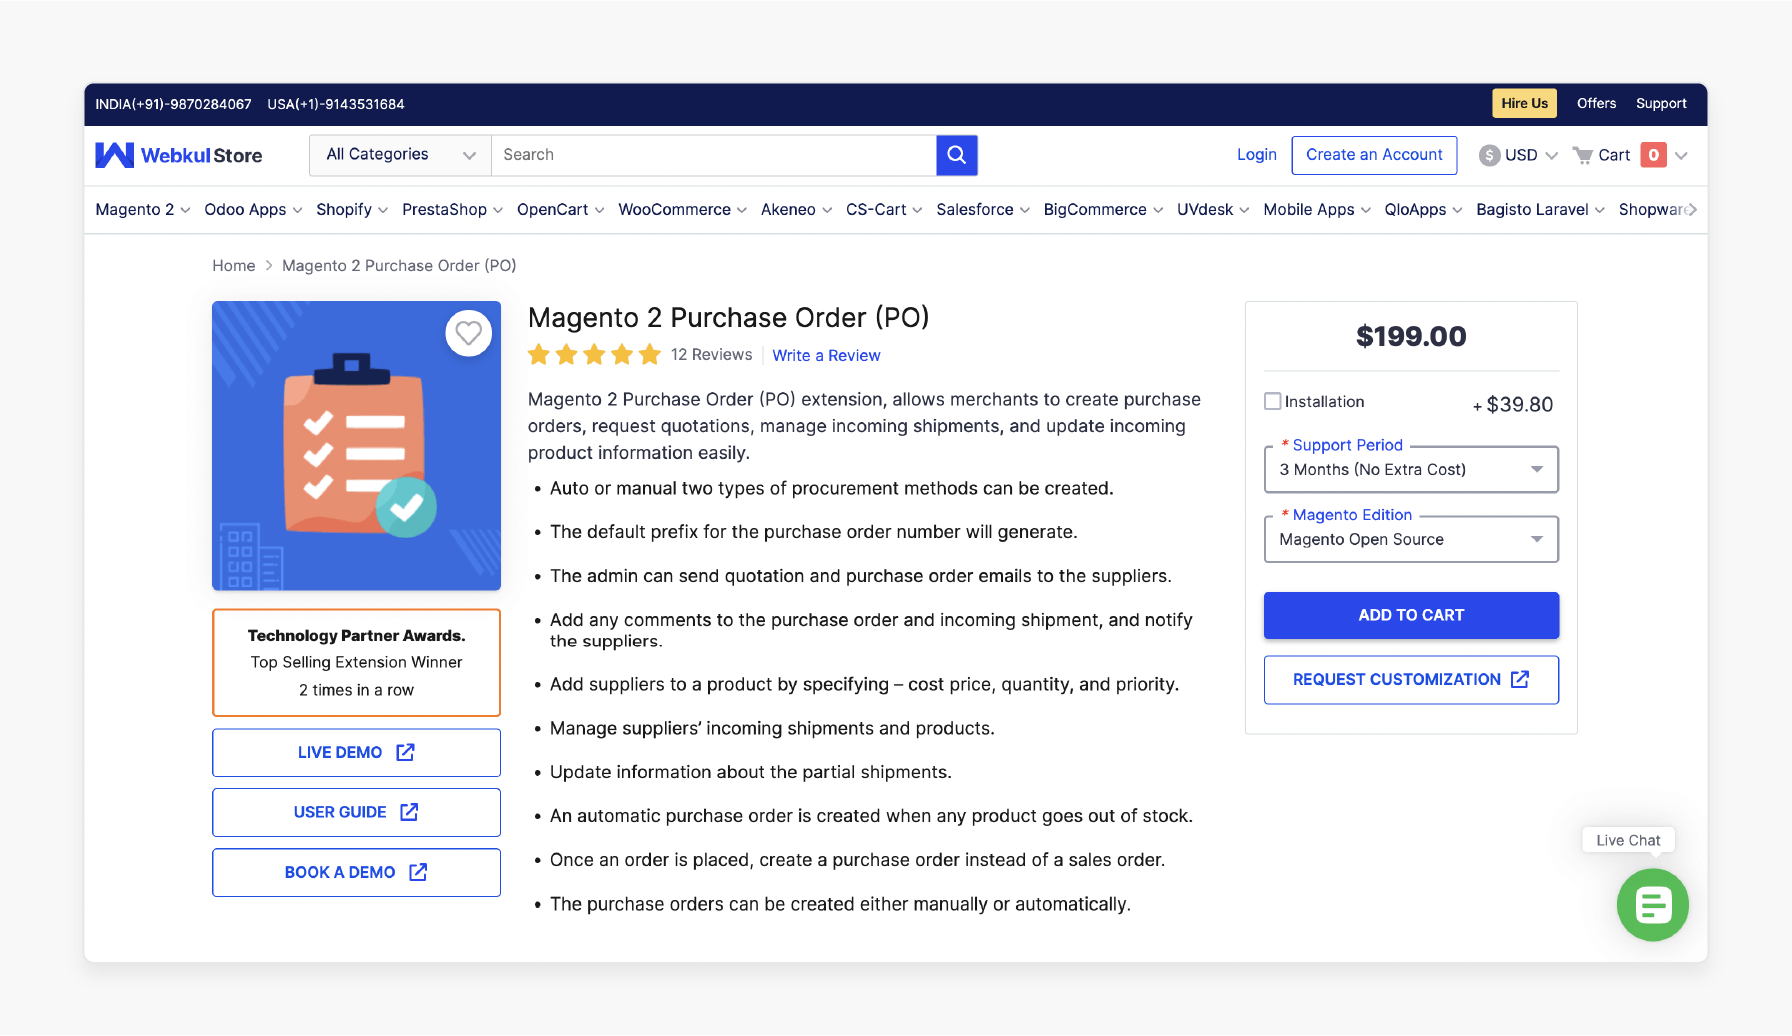The width and height of the screenshot is (1792, 1036).
Task: Click Create an Account button
Action: coord(1375,155)
